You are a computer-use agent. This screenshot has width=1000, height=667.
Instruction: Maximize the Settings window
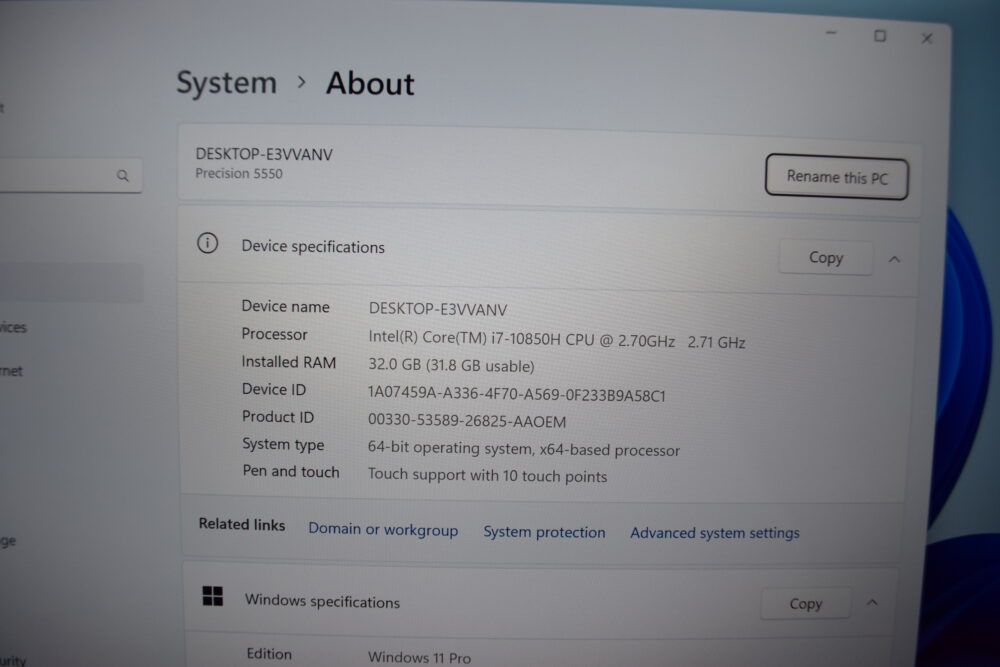click(880, 36)
